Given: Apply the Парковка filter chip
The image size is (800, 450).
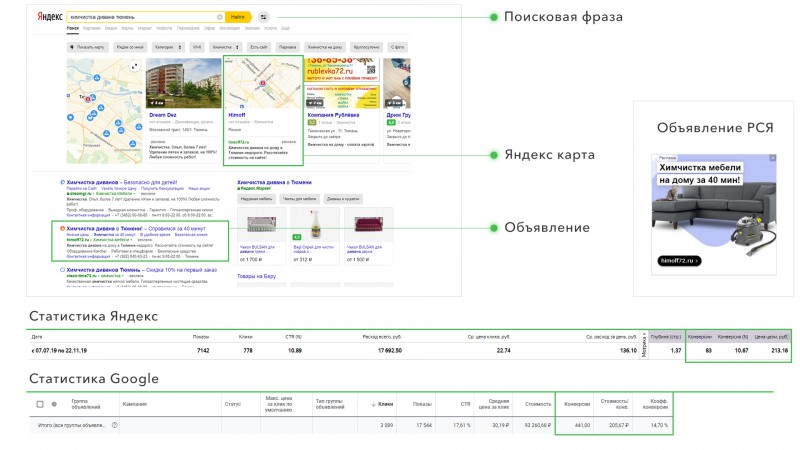Looking at the screenshot, I should [287, 47].
